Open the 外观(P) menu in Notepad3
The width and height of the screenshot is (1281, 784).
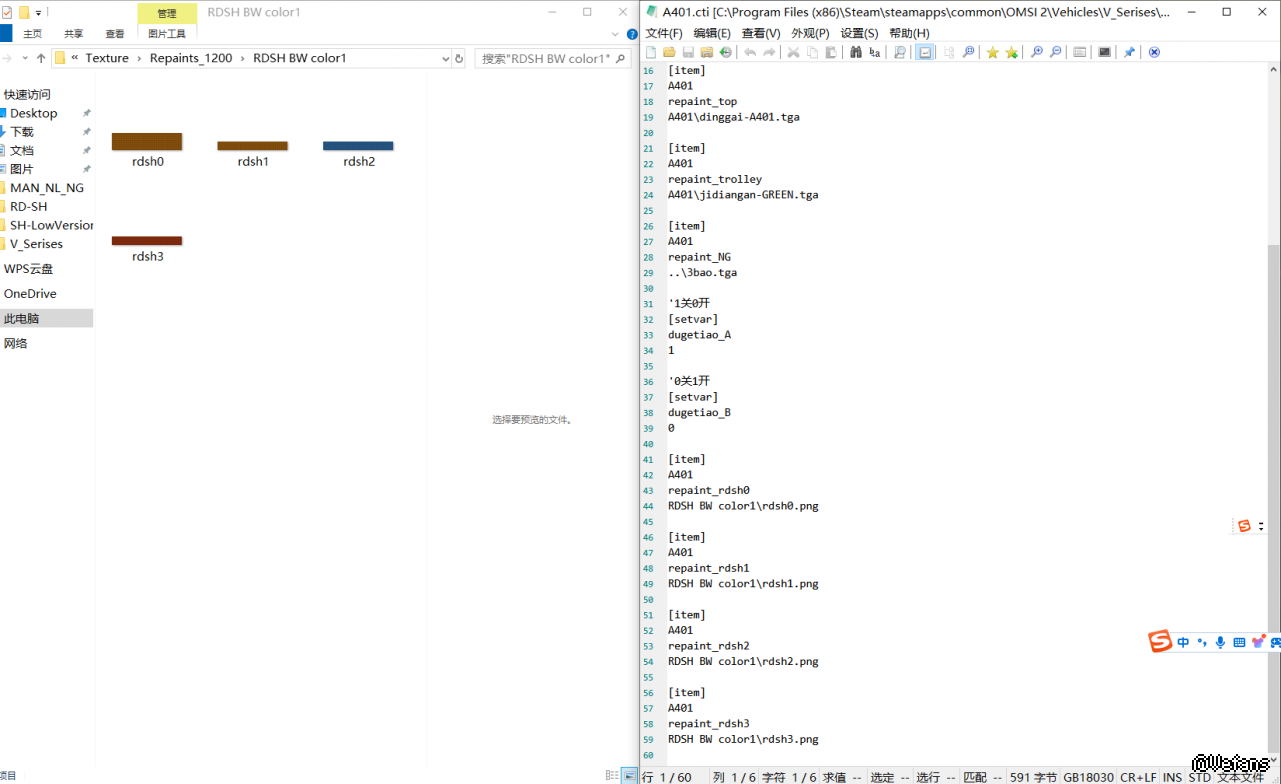click(810, 33)
